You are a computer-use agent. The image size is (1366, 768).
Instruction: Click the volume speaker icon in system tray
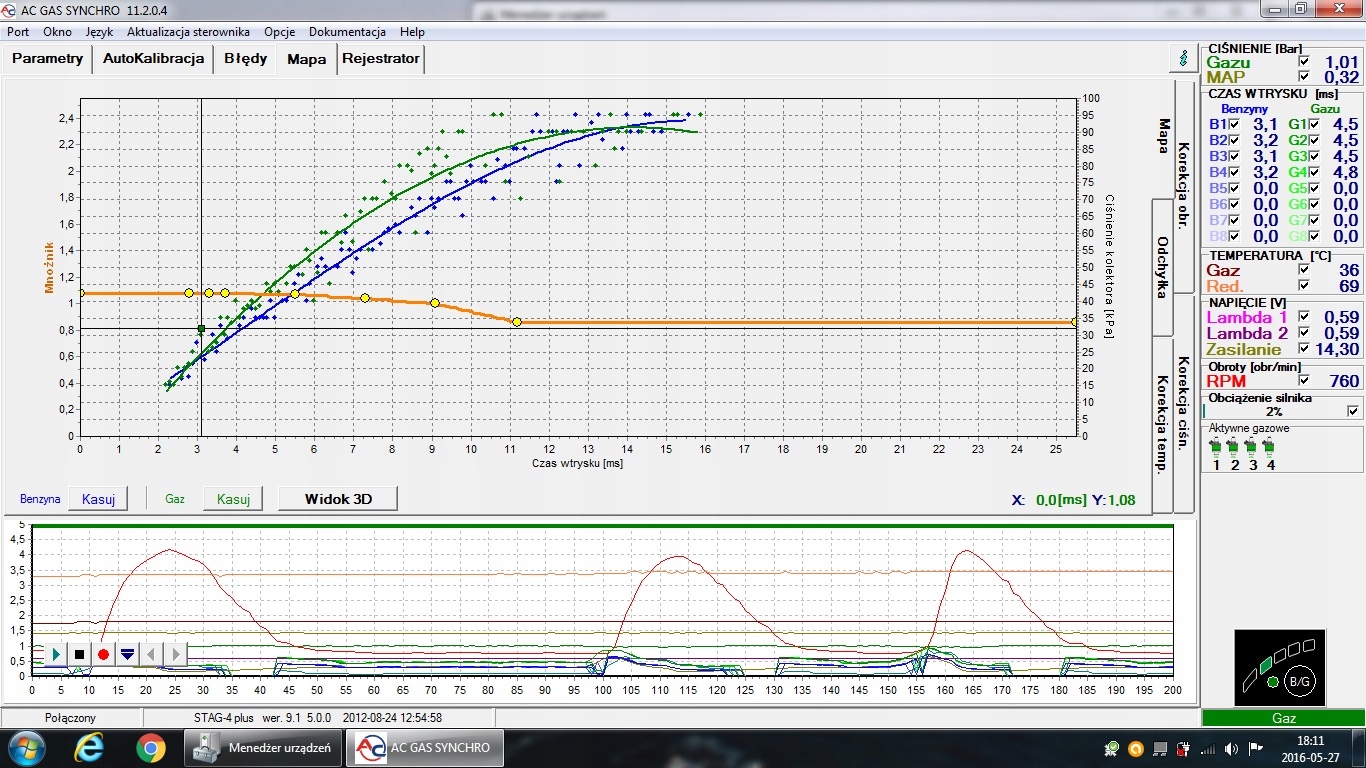[1232, 748]
